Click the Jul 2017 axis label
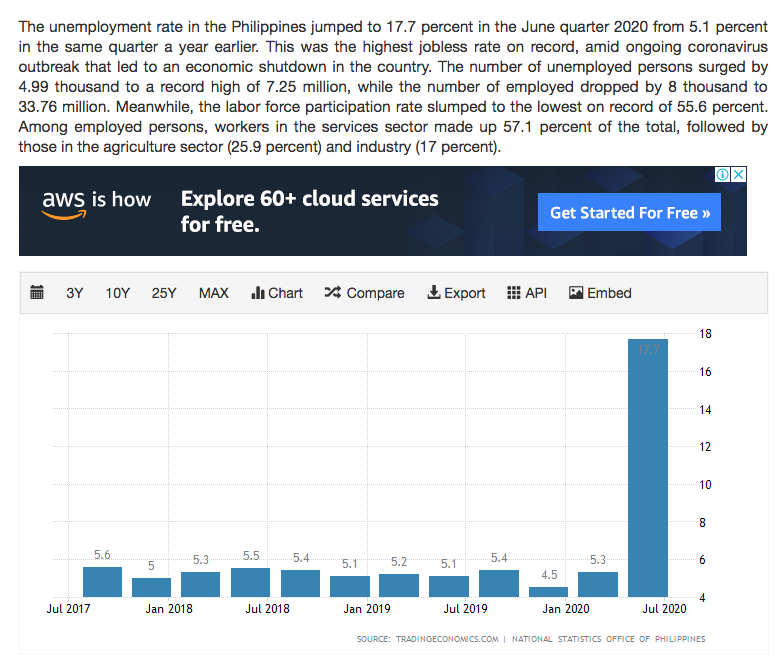This screenshot has width=777, height=655. tap(68, 608)
